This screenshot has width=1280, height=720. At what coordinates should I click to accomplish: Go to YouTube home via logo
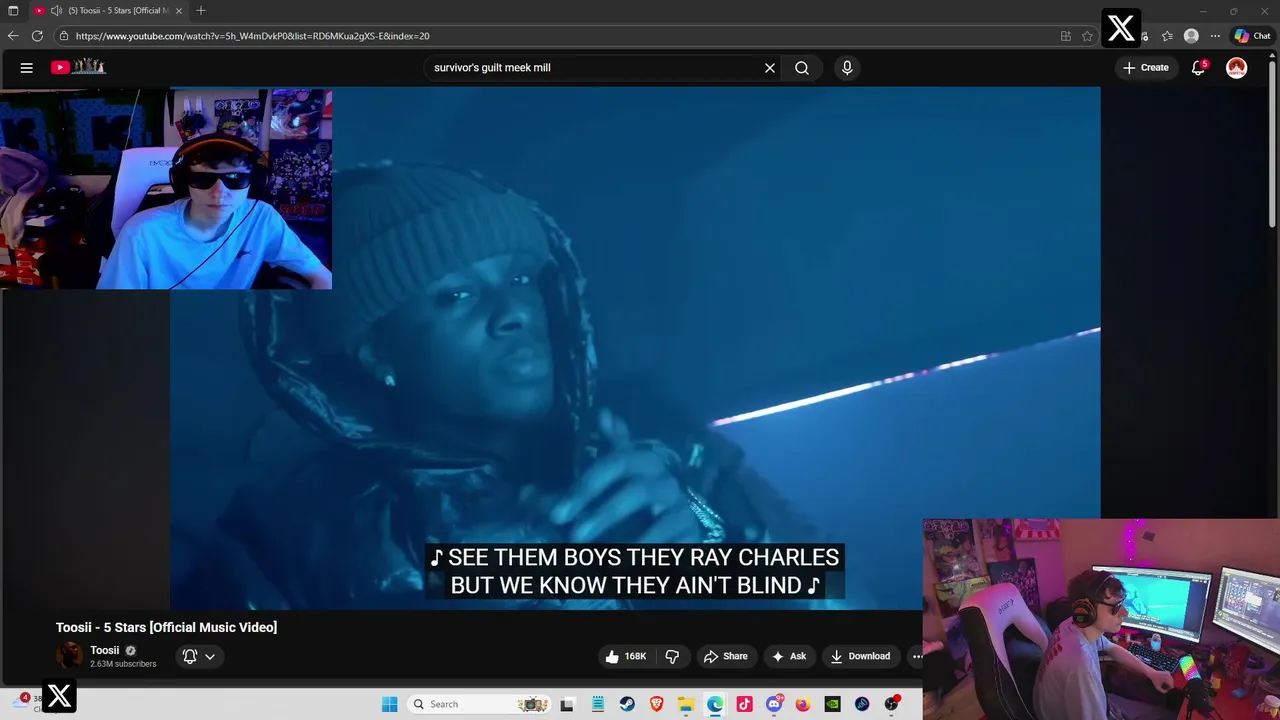tap(78, 67)
